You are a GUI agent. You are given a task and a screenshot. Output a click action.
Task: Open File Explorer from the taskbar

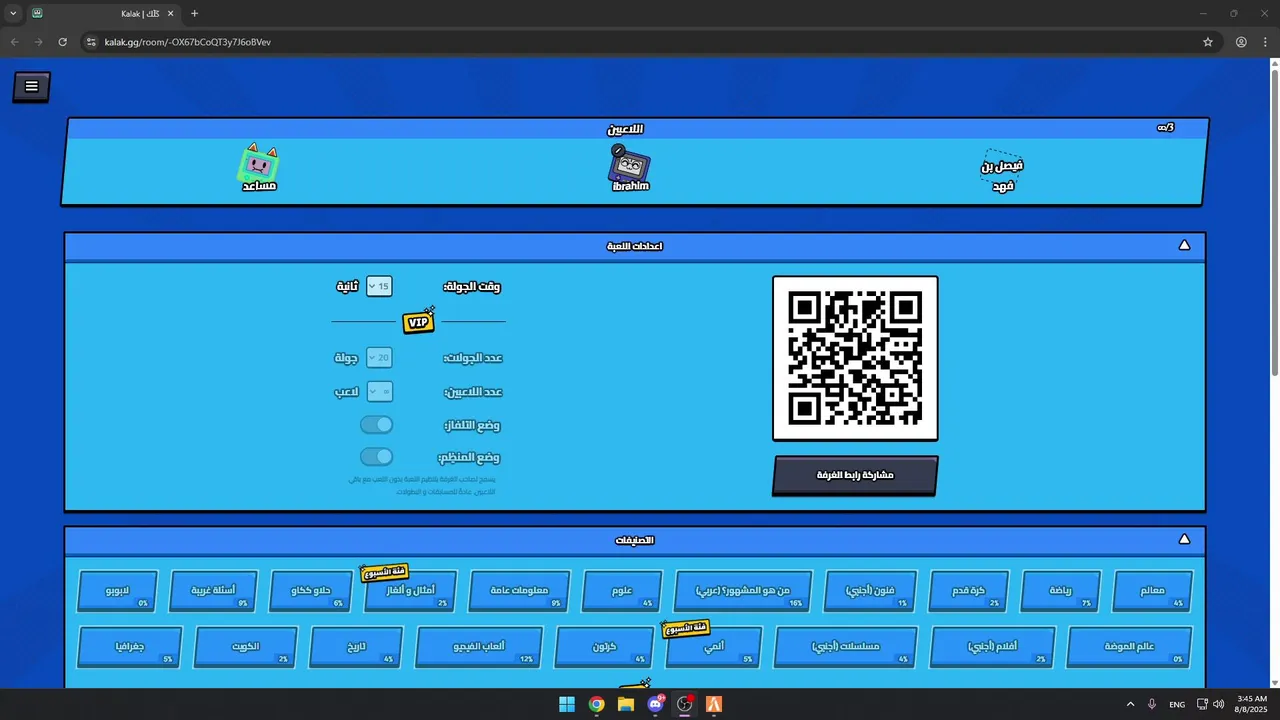[626, 704]
